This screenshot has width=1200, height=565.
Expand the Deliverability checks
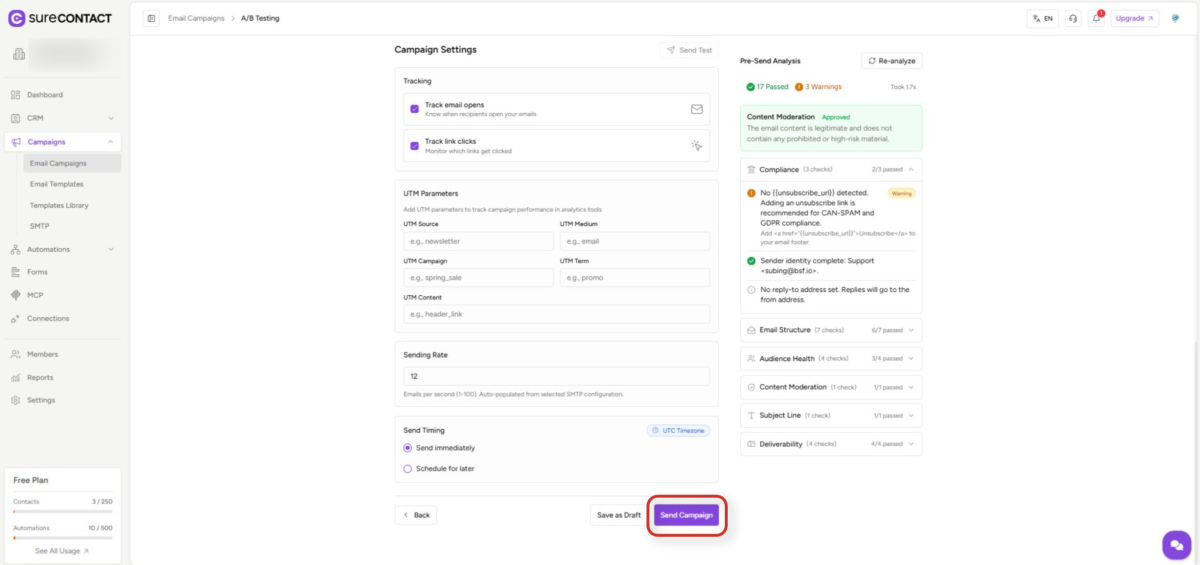[832, 443]
